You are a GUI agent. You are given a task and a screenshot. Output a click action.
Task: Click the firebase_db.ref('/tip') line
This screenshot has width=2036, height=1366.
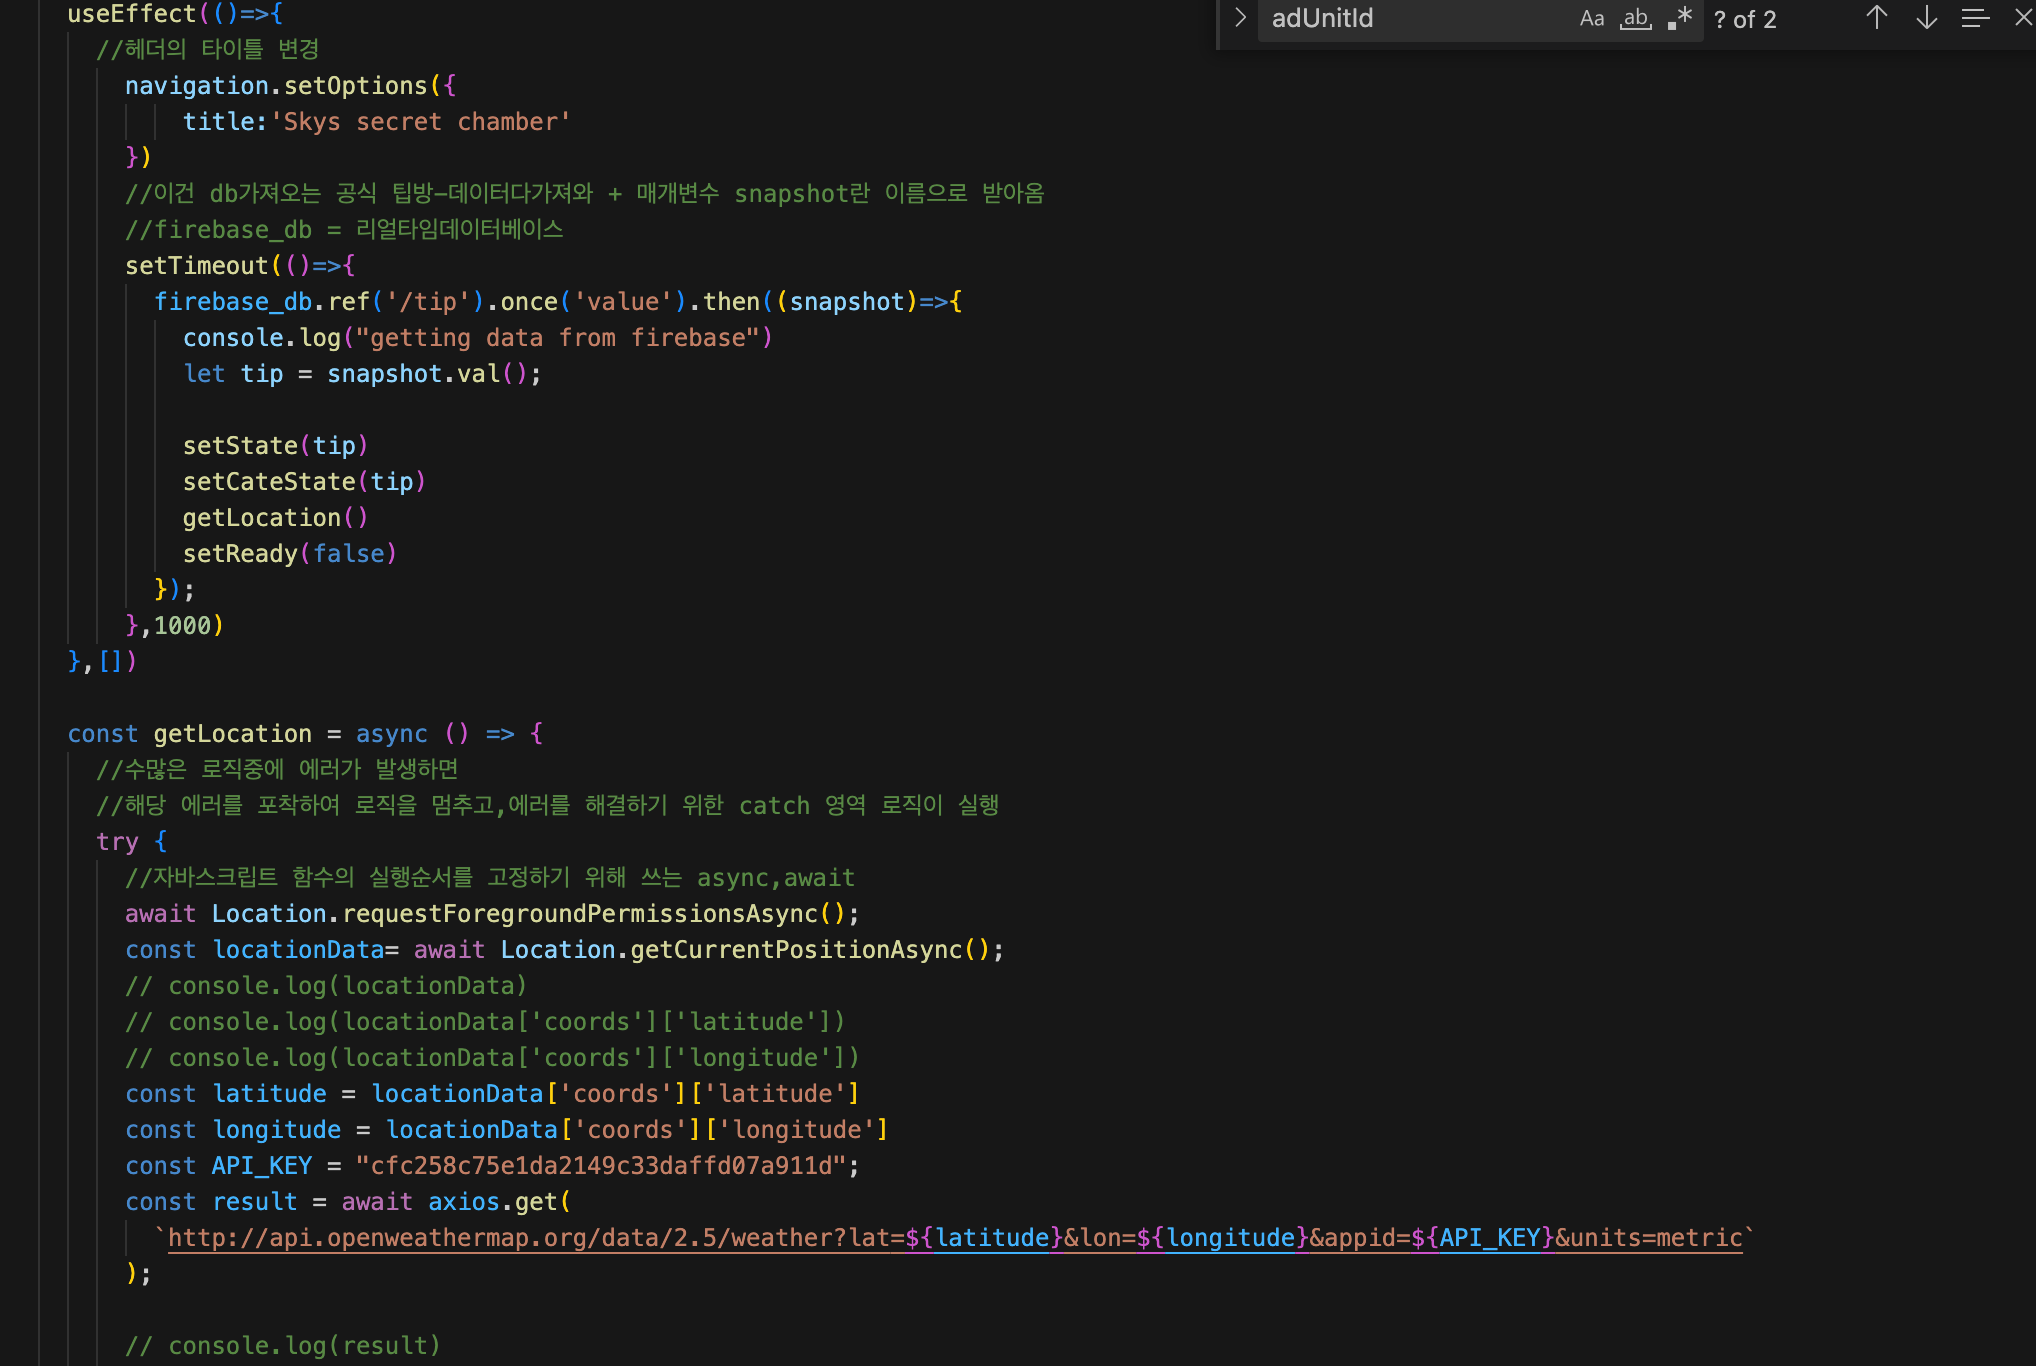(558, 302)
